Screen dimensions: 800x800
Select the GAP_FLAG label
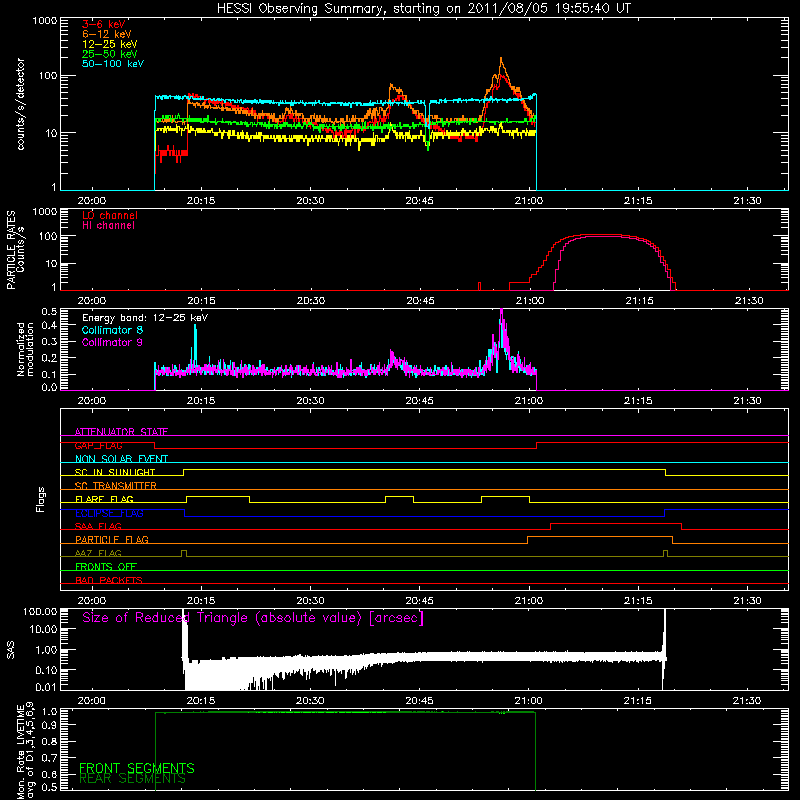point(98,446)
